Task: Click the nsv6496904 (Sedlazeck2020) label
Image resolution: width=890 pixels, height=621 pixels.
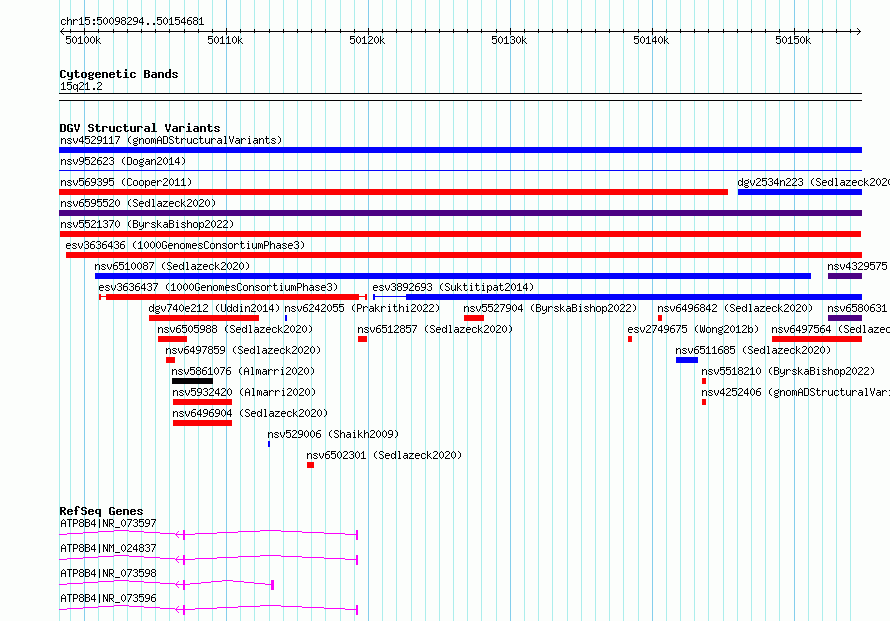Action: click(x=250, y=413)
